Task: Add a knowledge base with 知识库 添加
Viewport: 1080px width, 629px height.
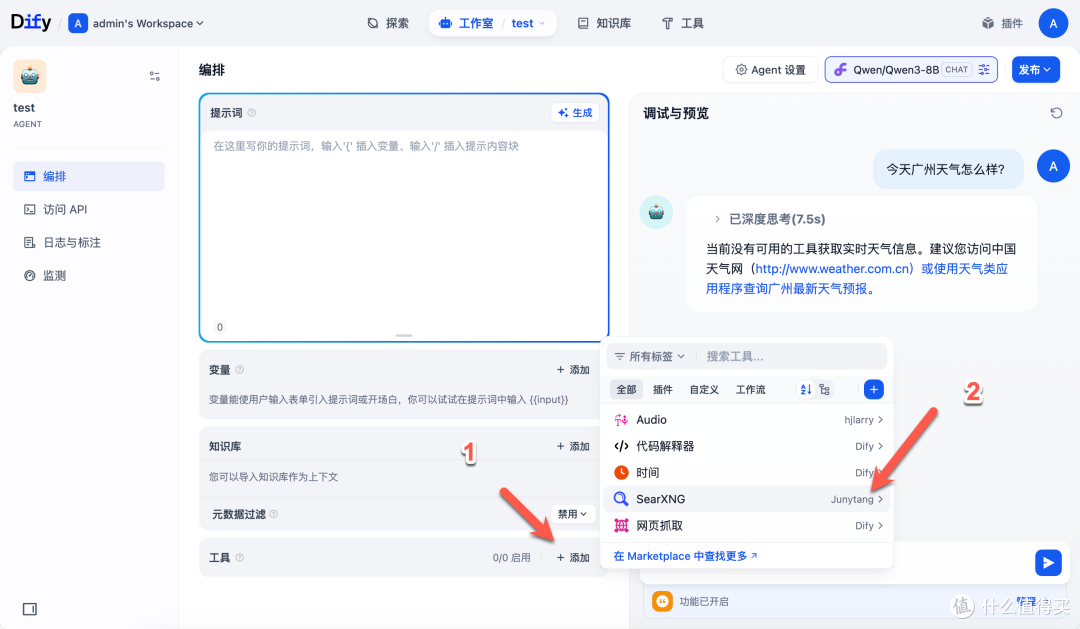Action: pos(573,446)
